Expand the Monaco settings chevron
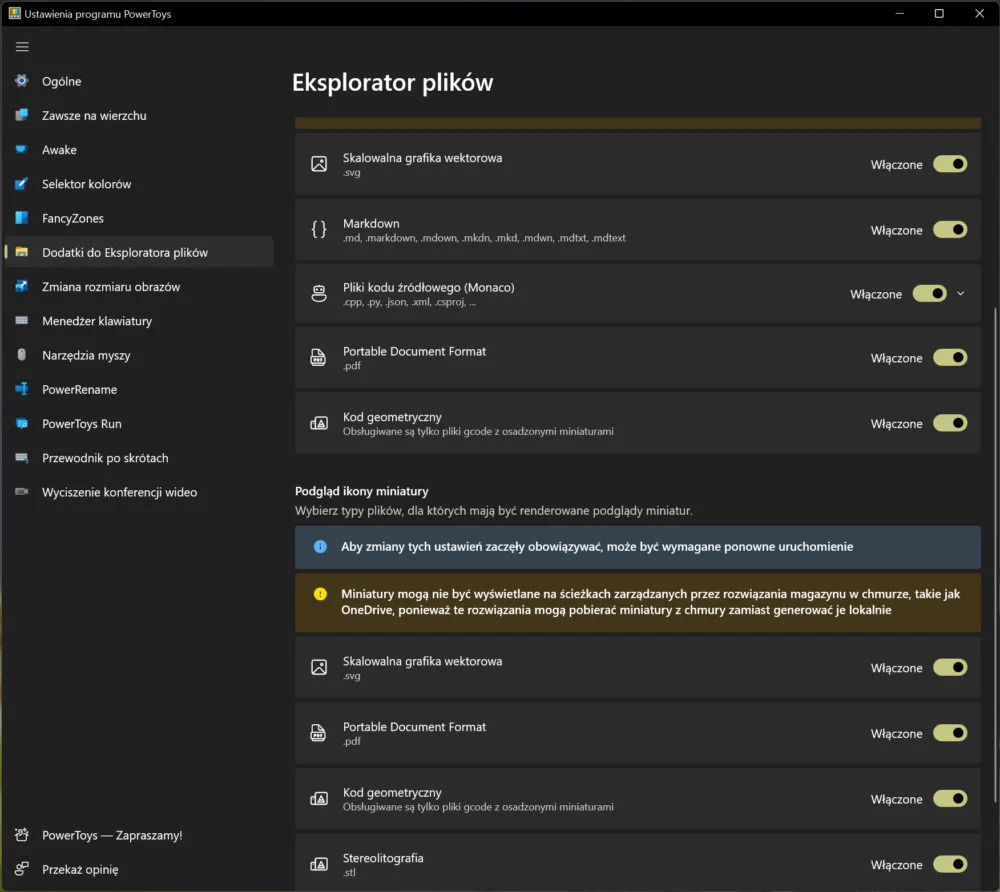This screenshot has height=892, width=1000. (960, 293)
